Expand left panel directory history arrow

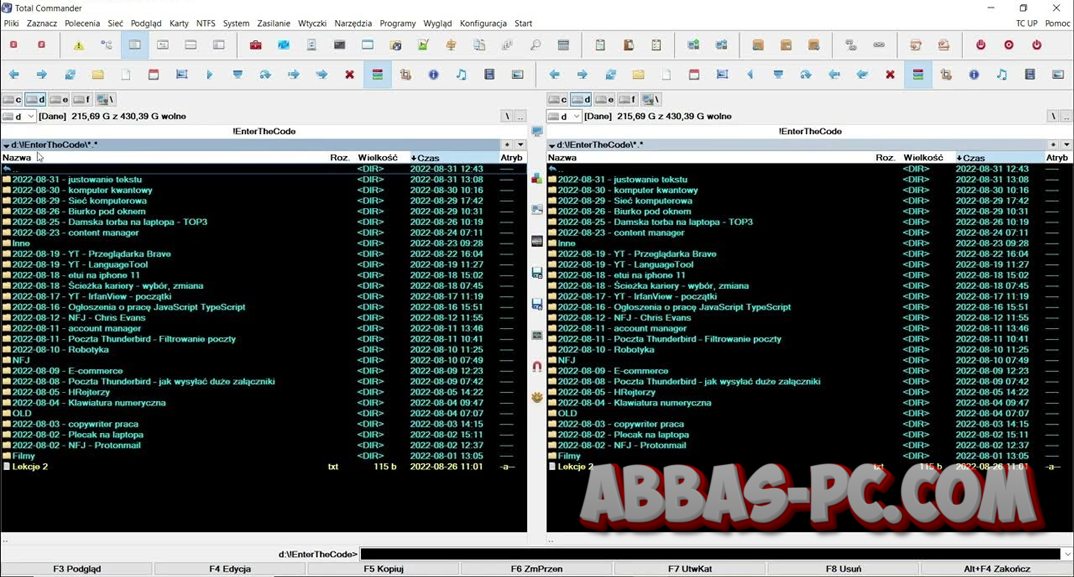coord(520,145)
